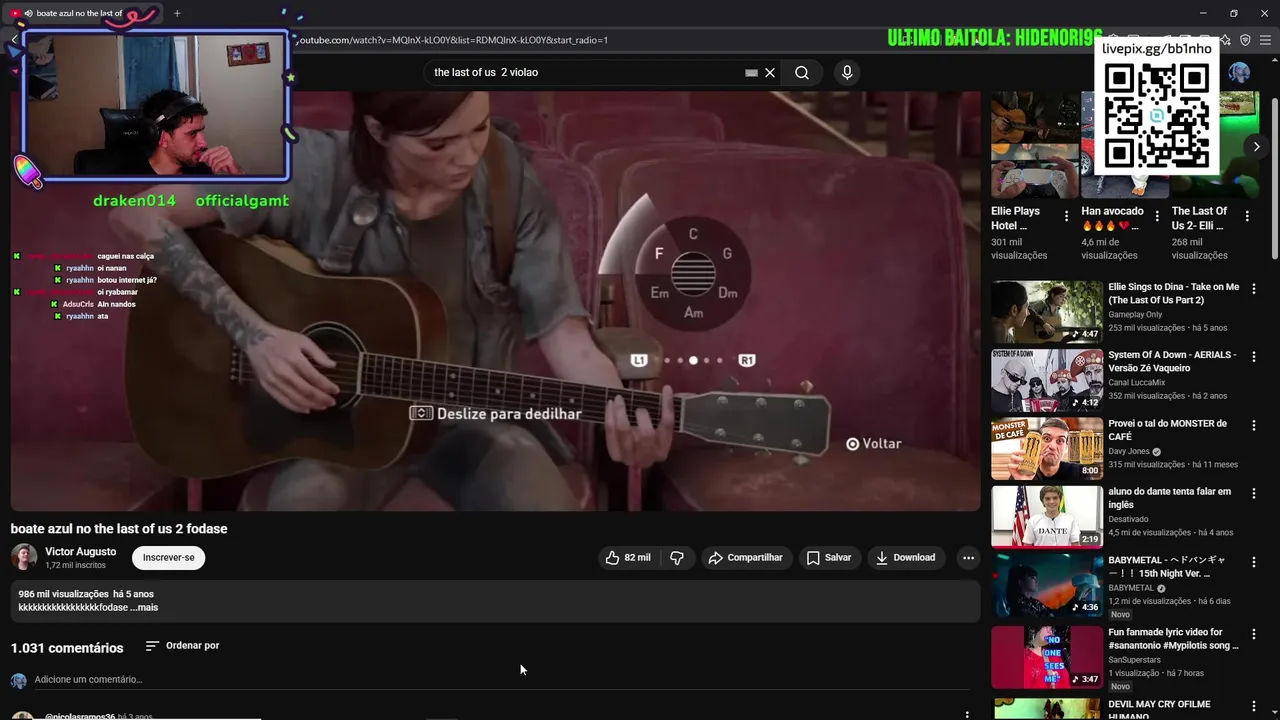Open options for MONSTER DE CAFÉ video
The height and width of the screenshot is (720, 1280).
point(1253,425)
